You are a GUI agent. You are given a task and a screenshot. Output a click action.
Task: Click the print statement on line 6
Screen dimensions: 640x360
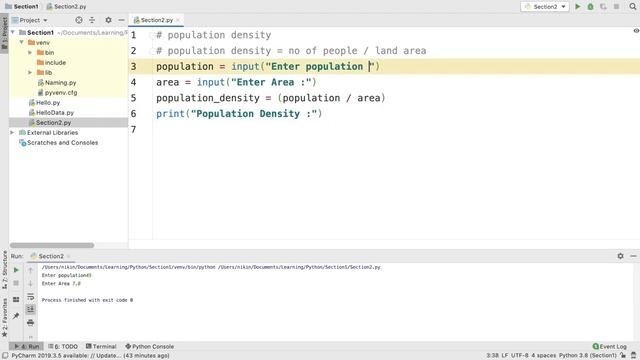[x=239, y=114]
